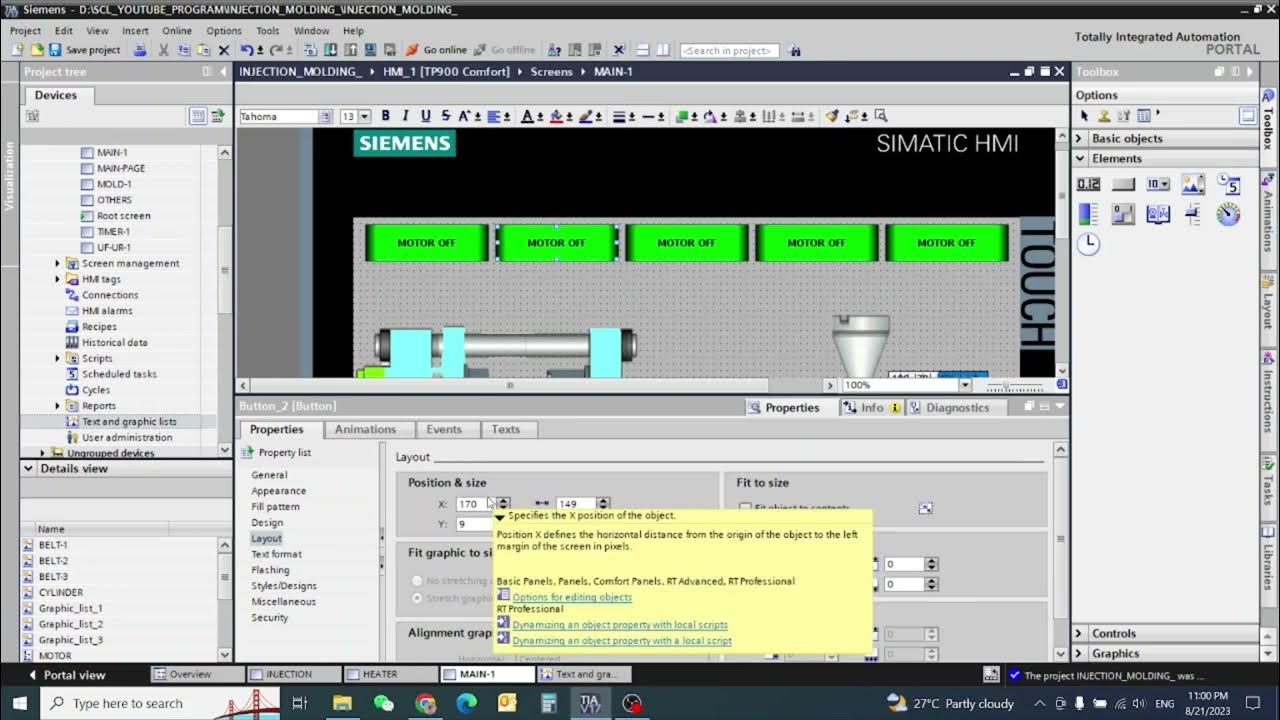
Task: Collapse Elements section in Toolbox
Action: pos(1080,158)
